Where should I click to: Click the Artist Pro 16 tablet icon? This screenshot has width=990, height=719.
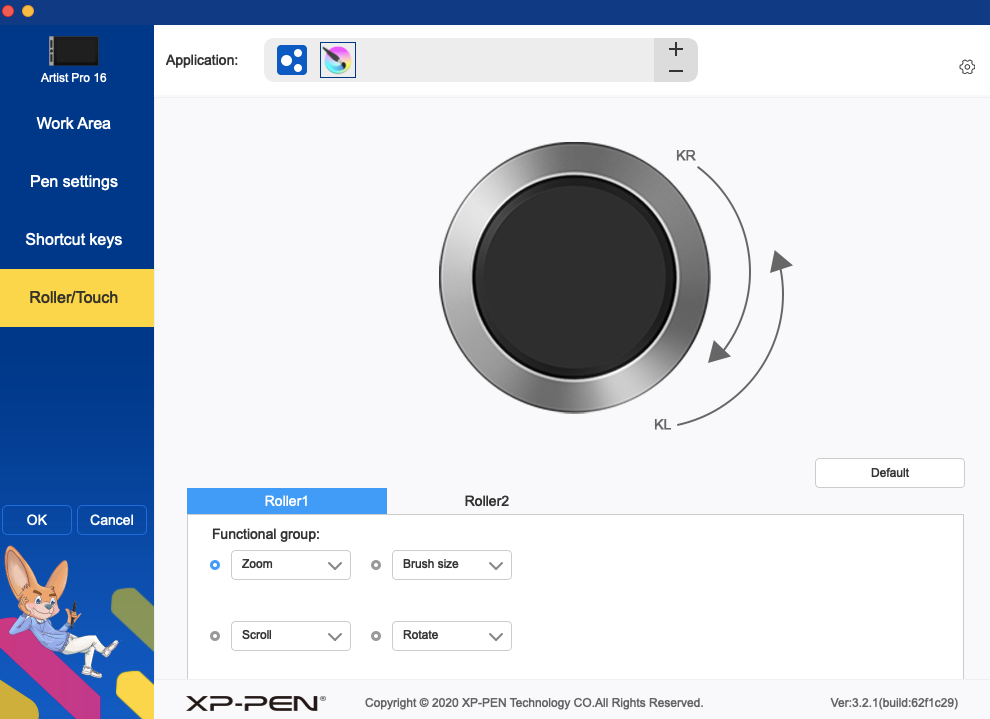73,51
